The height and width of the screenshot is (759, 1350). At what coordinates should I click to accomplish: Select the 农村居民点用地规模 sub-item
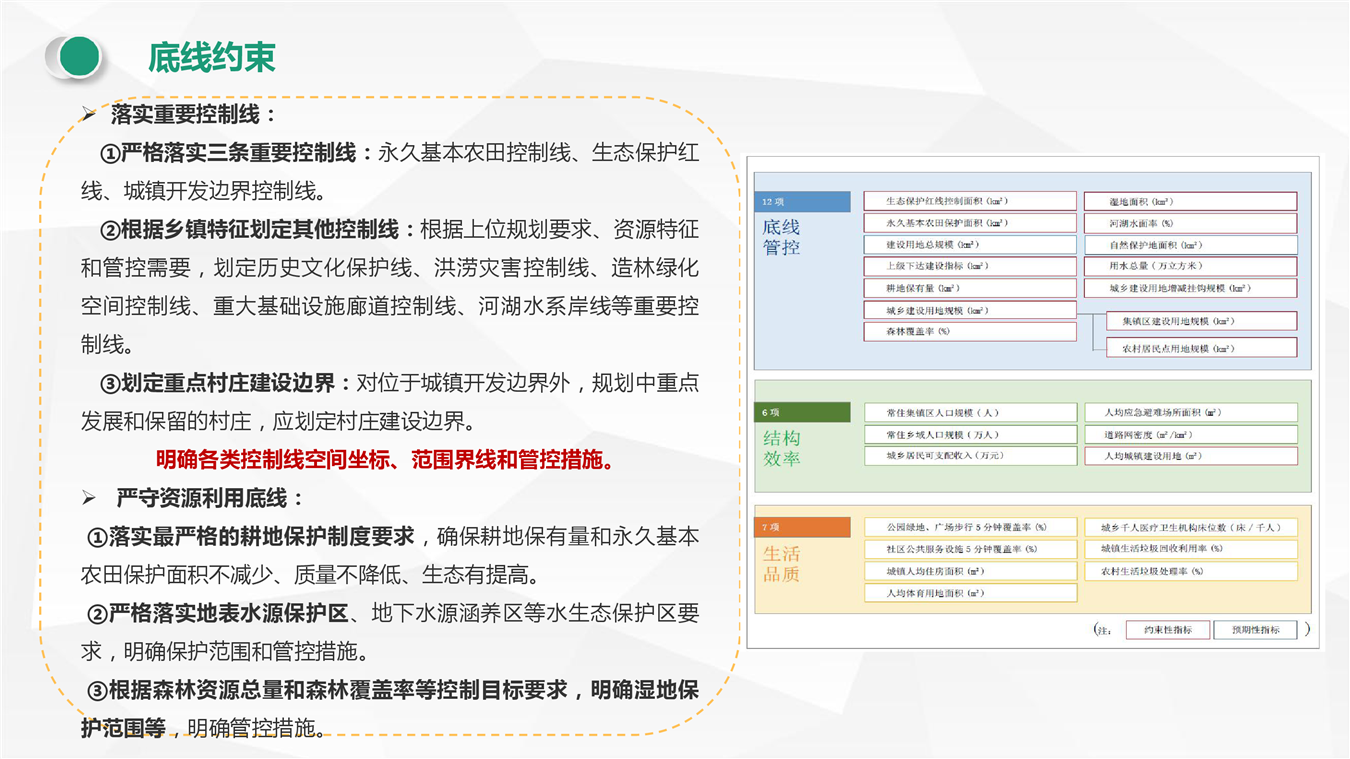pos(1201,349)
